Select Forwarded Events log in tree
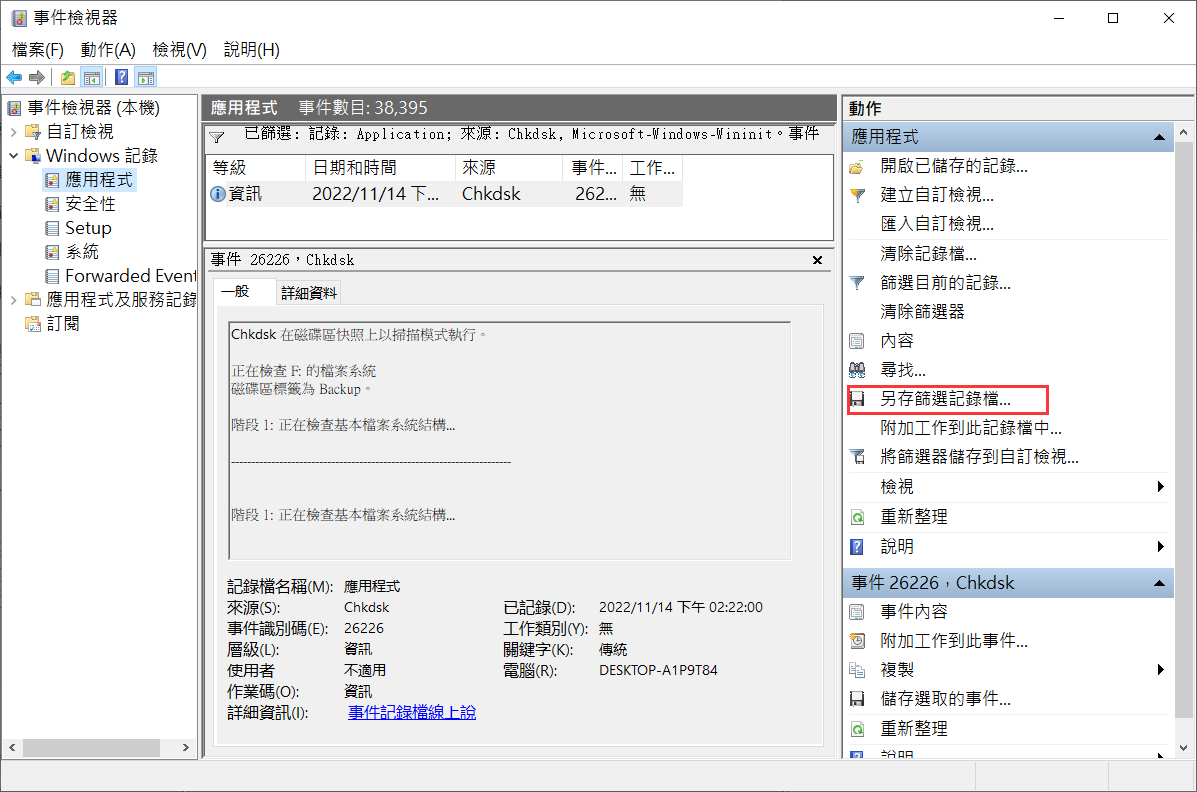 131,276
